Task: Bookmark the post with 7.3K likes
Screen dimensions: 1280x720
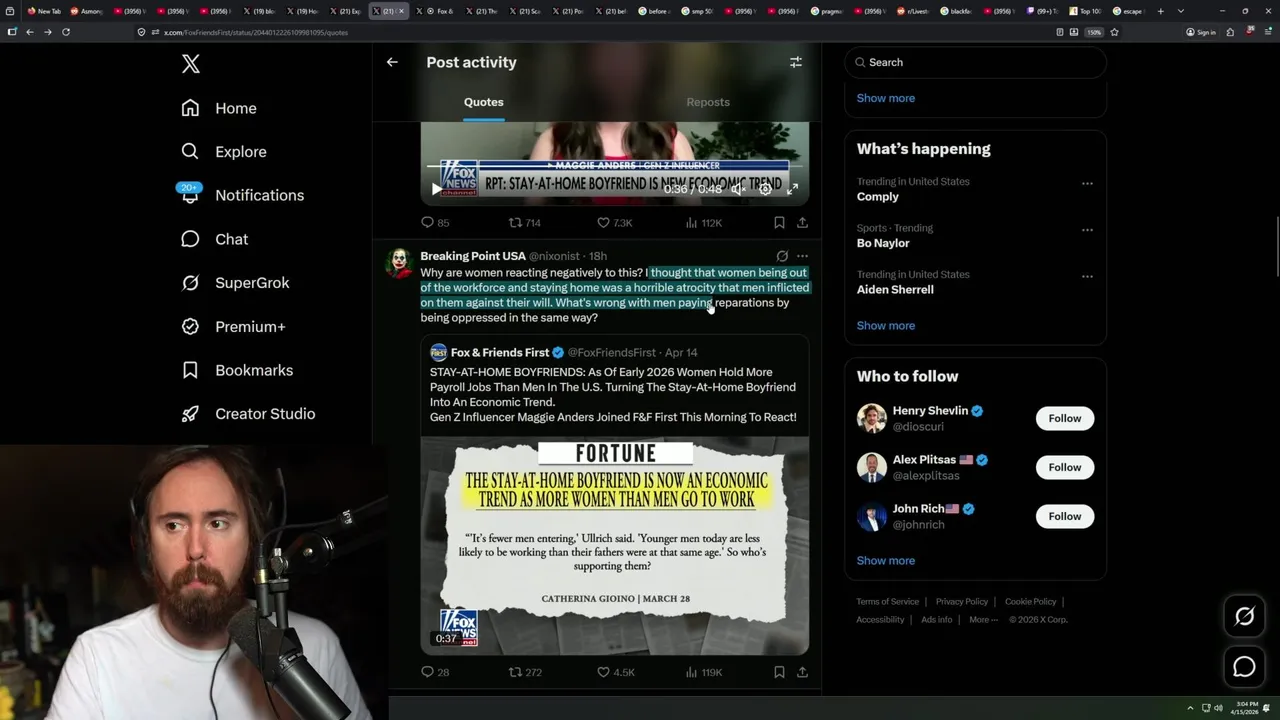Action: [x=779, y=223]
